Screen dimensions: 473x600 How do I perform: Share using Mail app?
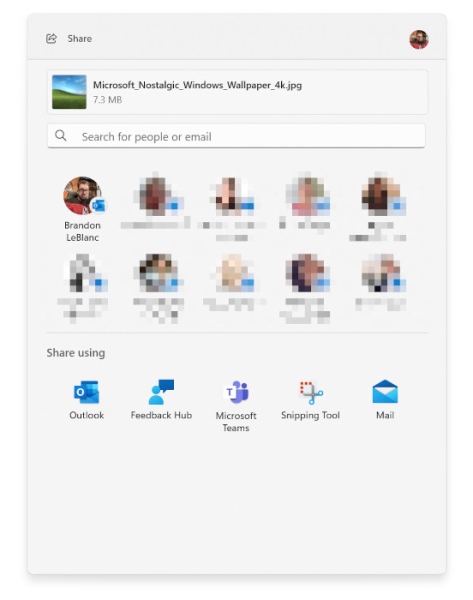pos(385,400)
